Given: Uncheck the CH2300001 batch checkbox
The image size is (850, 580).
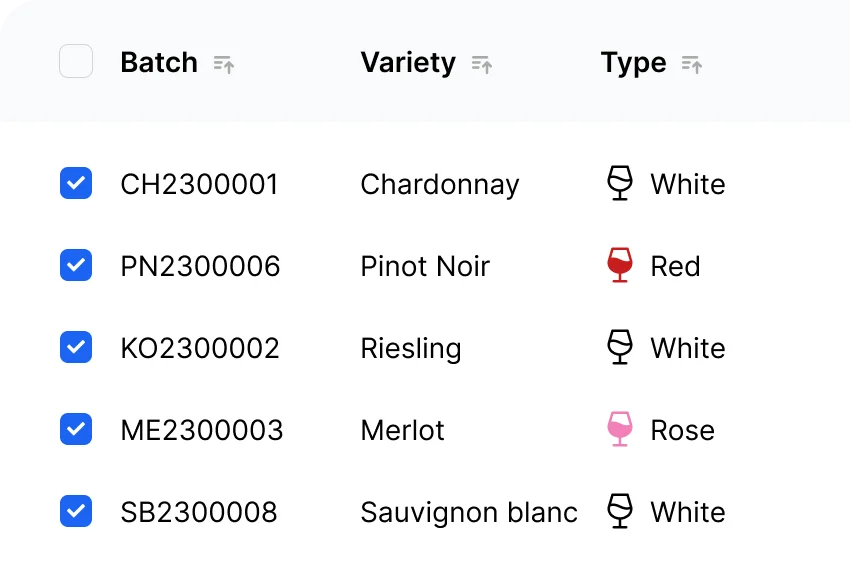Looking at the screenshot, I should point(76,183).
